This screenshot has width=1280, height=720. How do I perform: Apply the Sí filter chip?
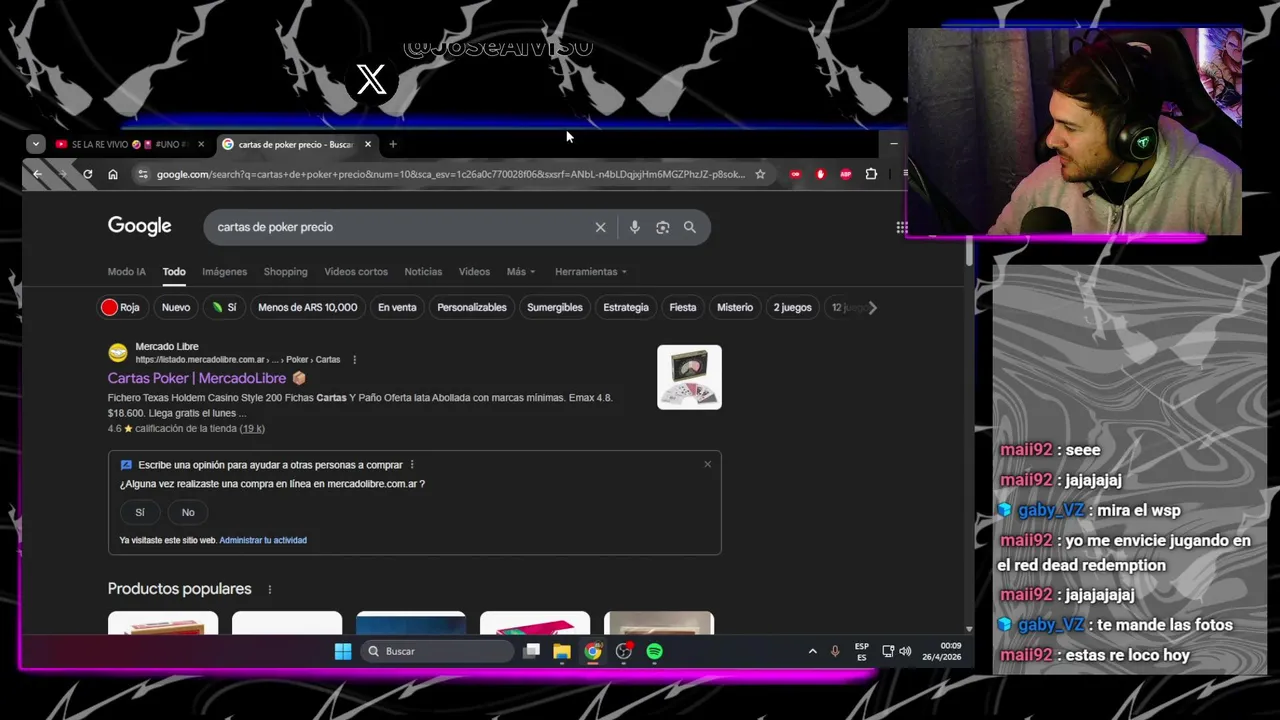coord(224,307)
